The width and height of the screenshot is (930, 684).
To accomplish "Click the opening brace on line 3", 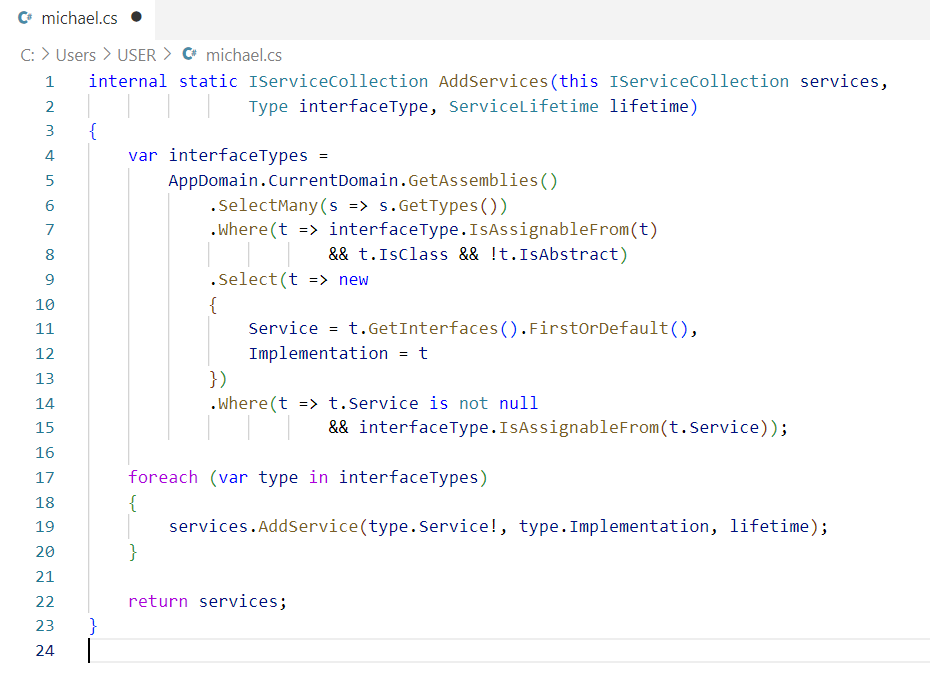I will pyautogui.click(x=93, y=131).
